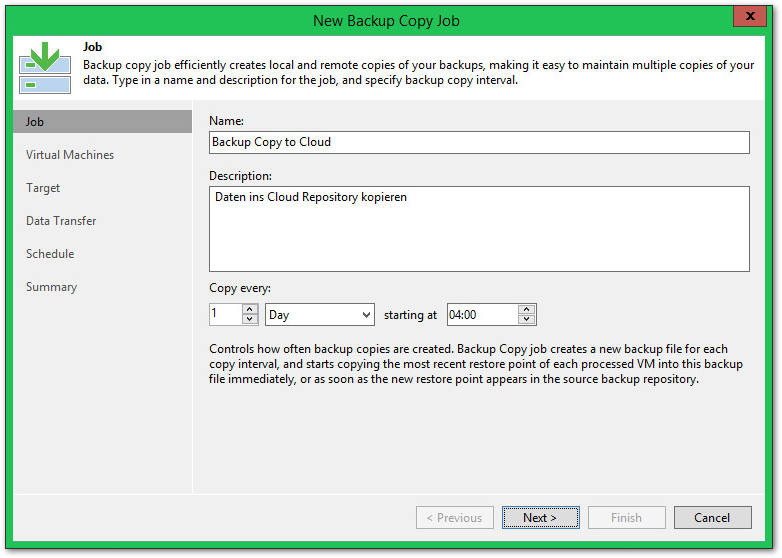Select the Schedule step
Viewport: 782px width, 558px height.
click(x=50, y=254)
